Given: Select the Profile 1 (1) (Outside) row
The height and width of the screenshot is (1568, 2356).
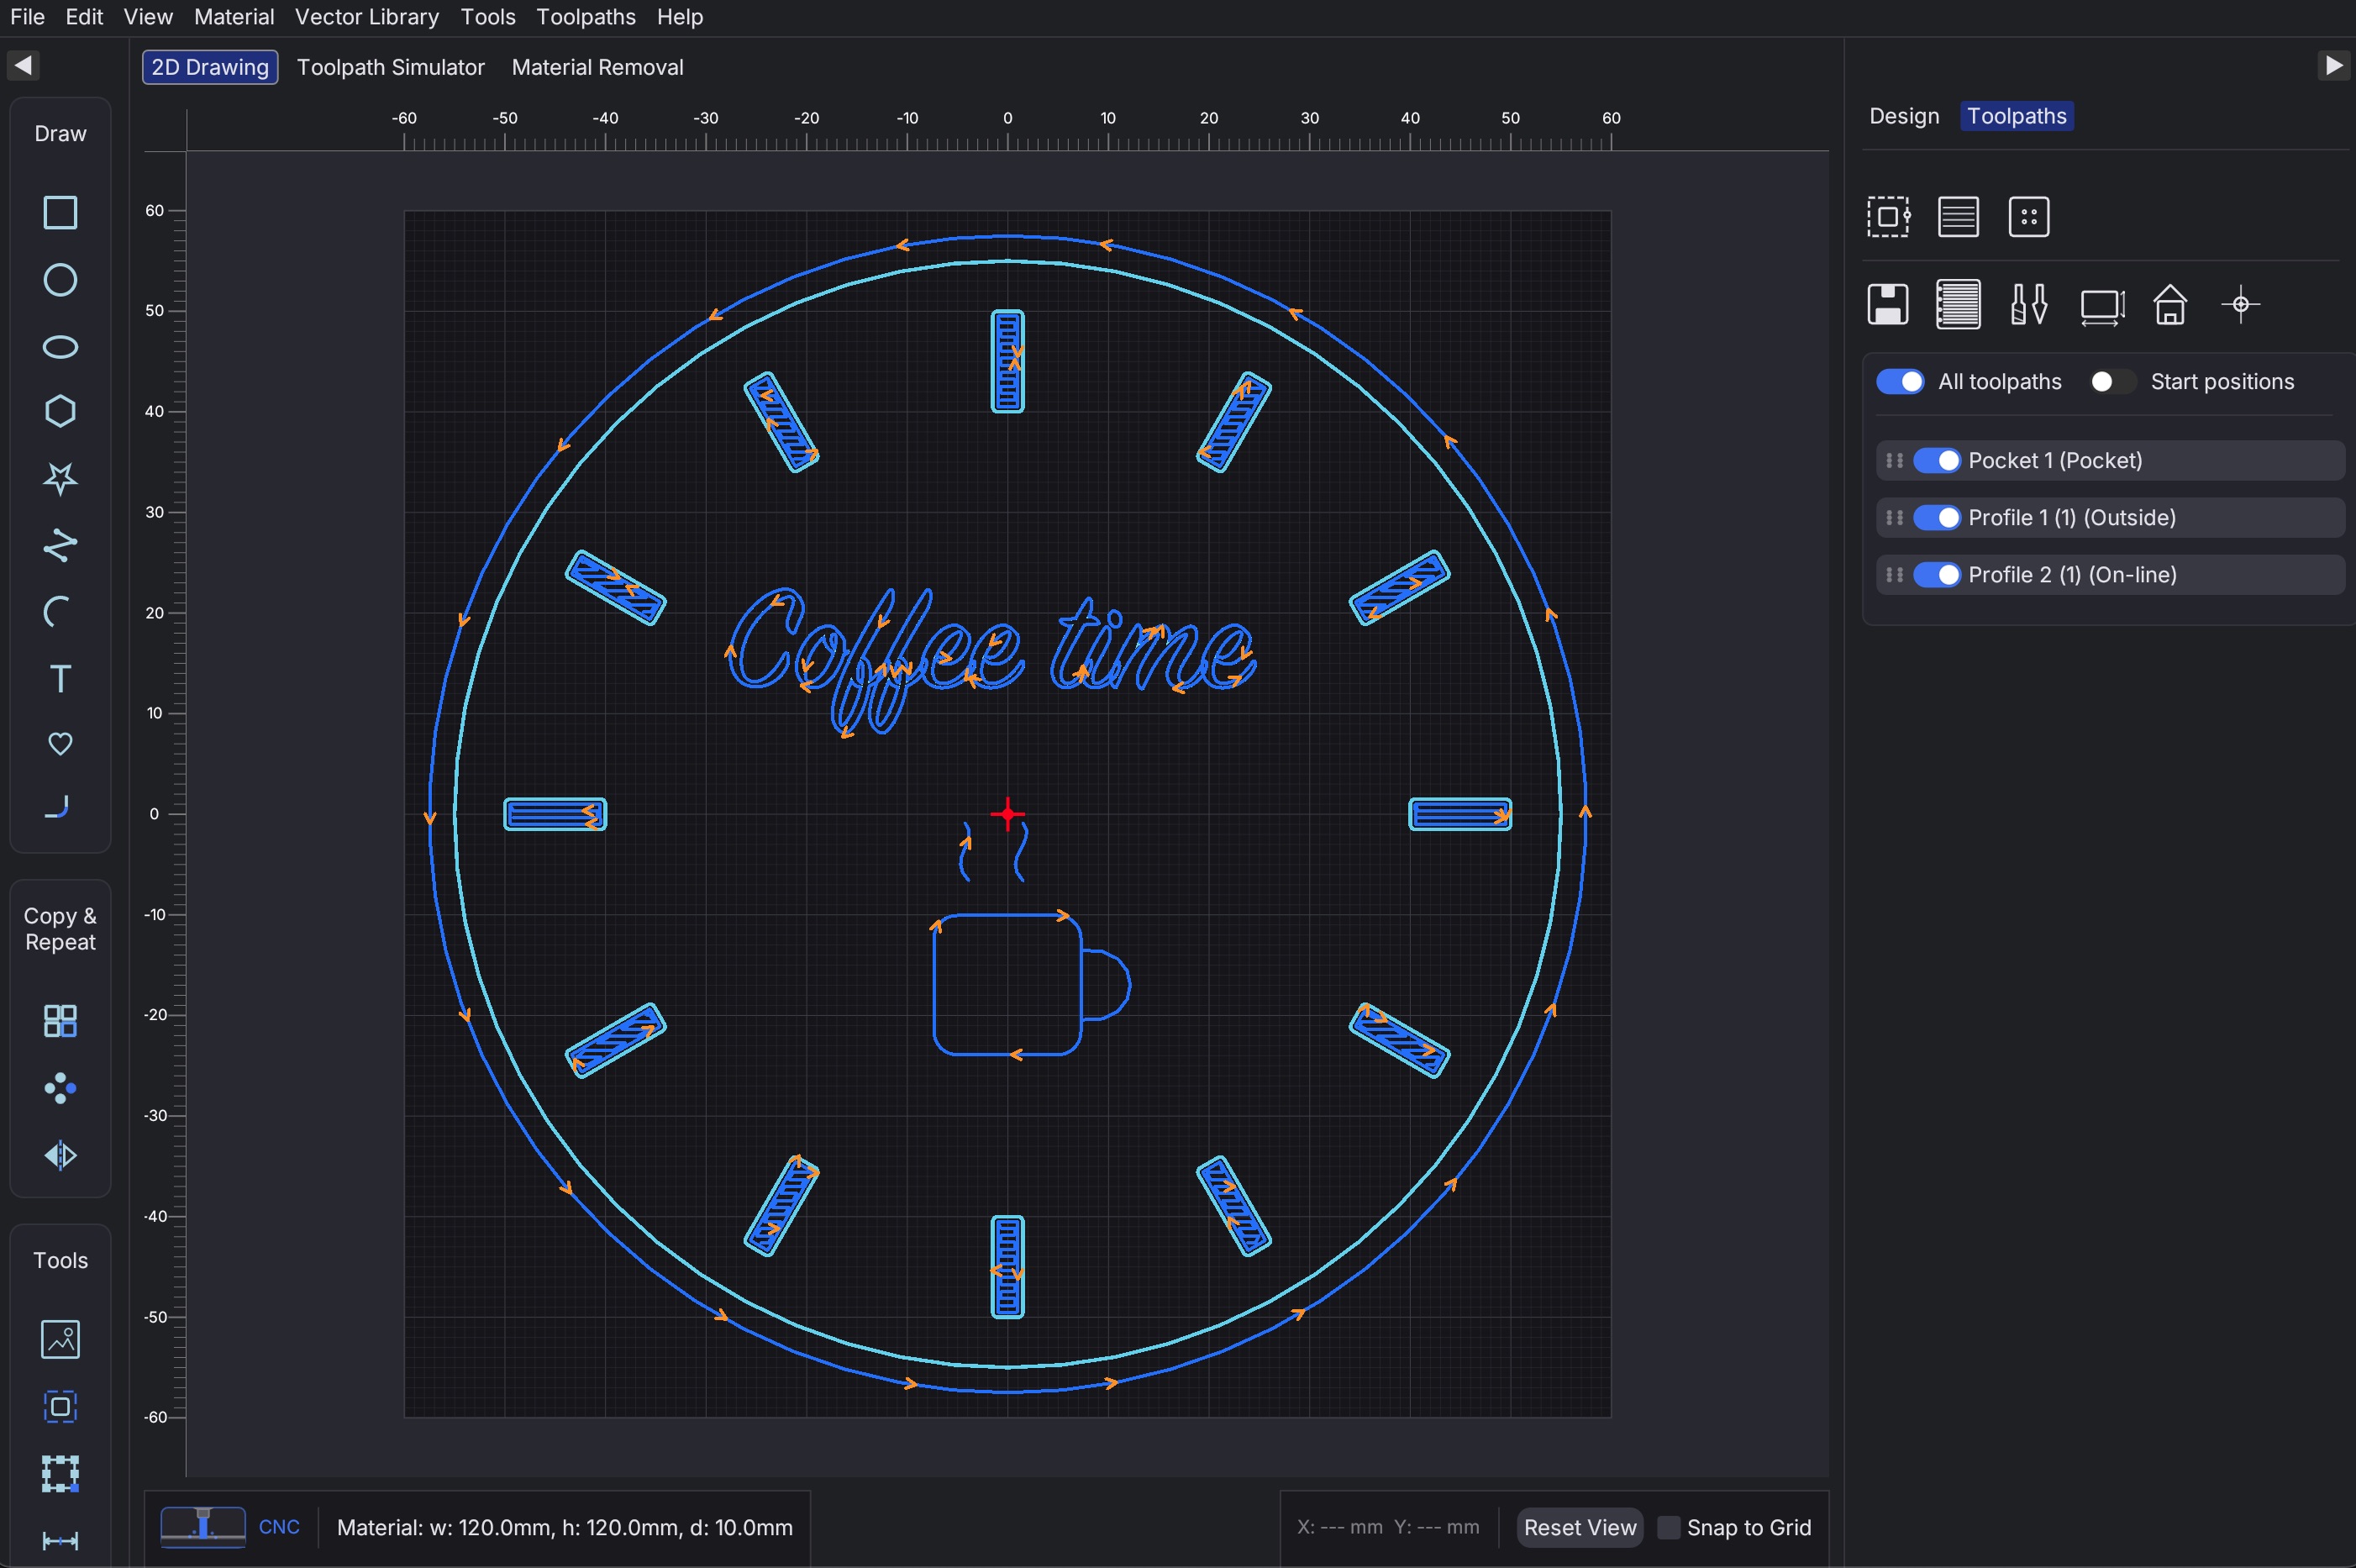Looking at the screenshot, I should click(2110, 517).
